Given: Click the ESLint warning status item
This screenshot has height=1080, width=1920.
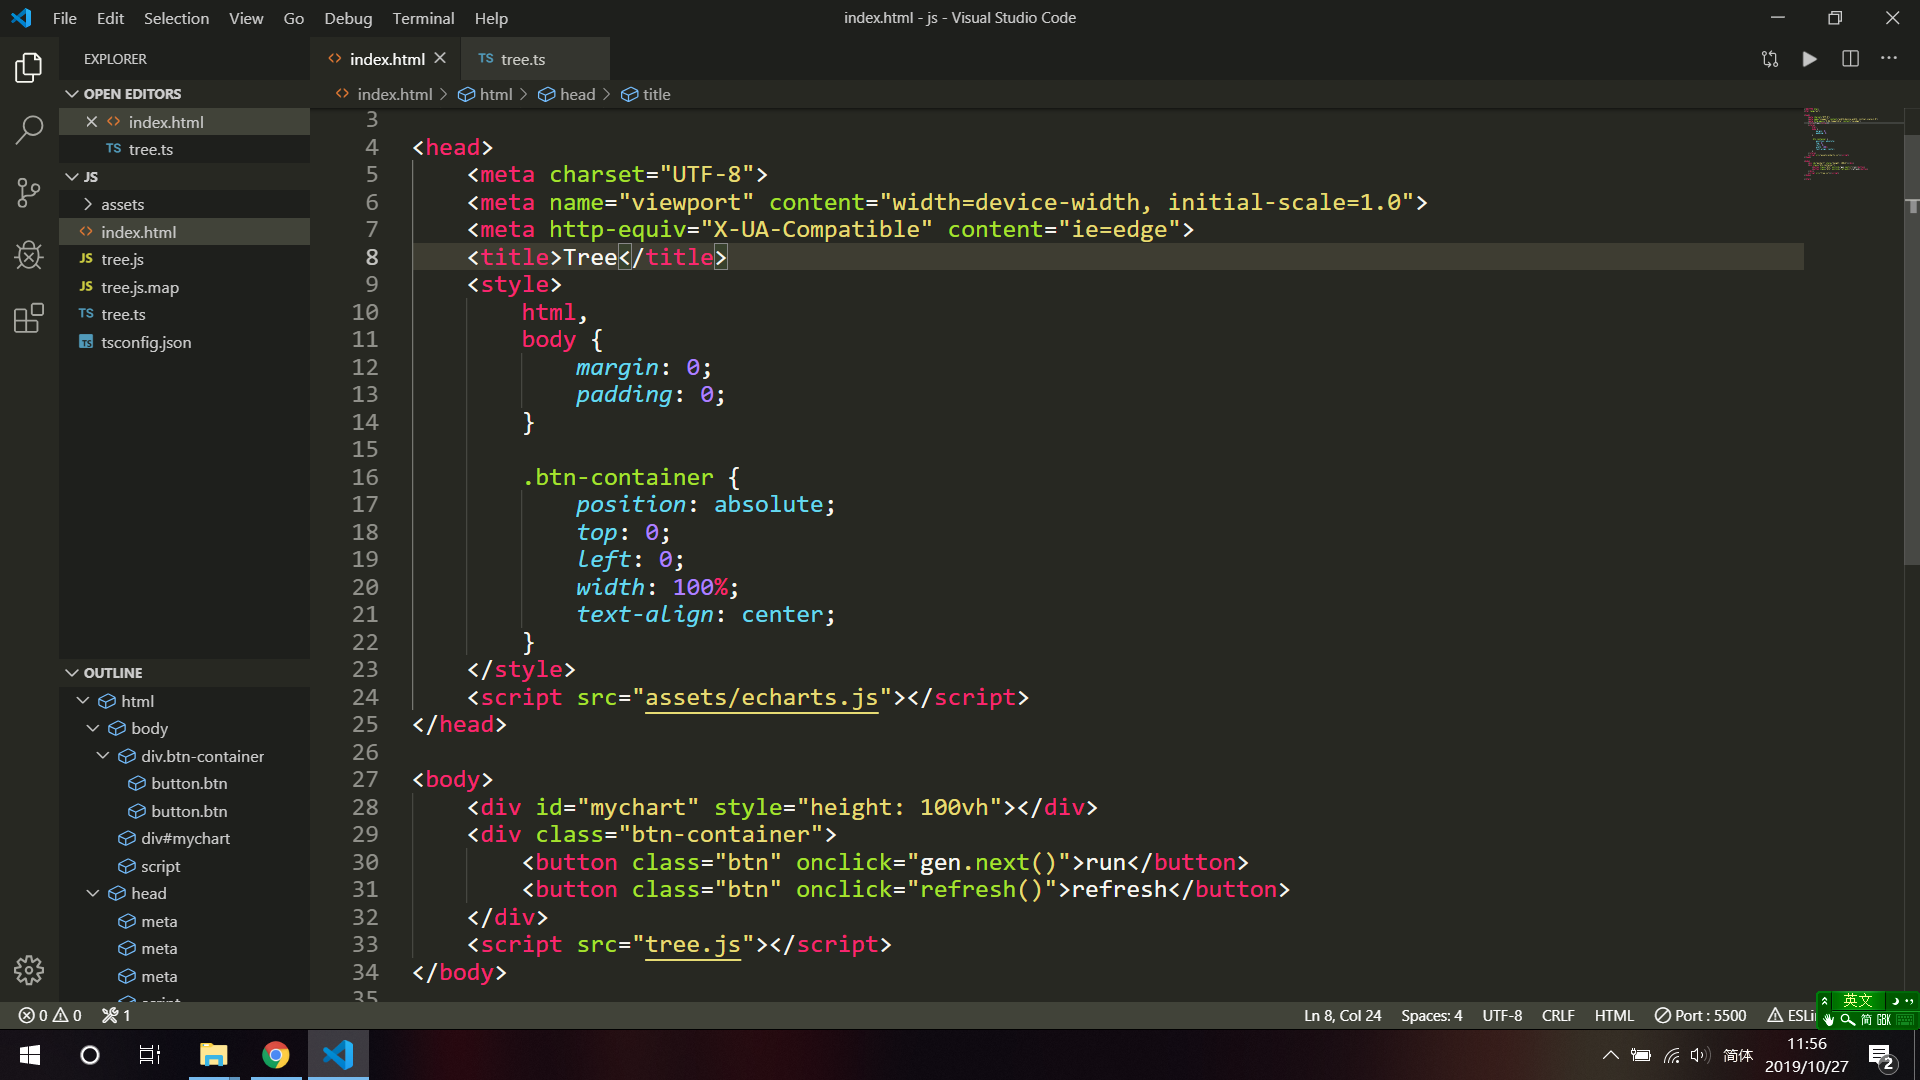Looking at the screenshot, I should tap(1791, 1015).
